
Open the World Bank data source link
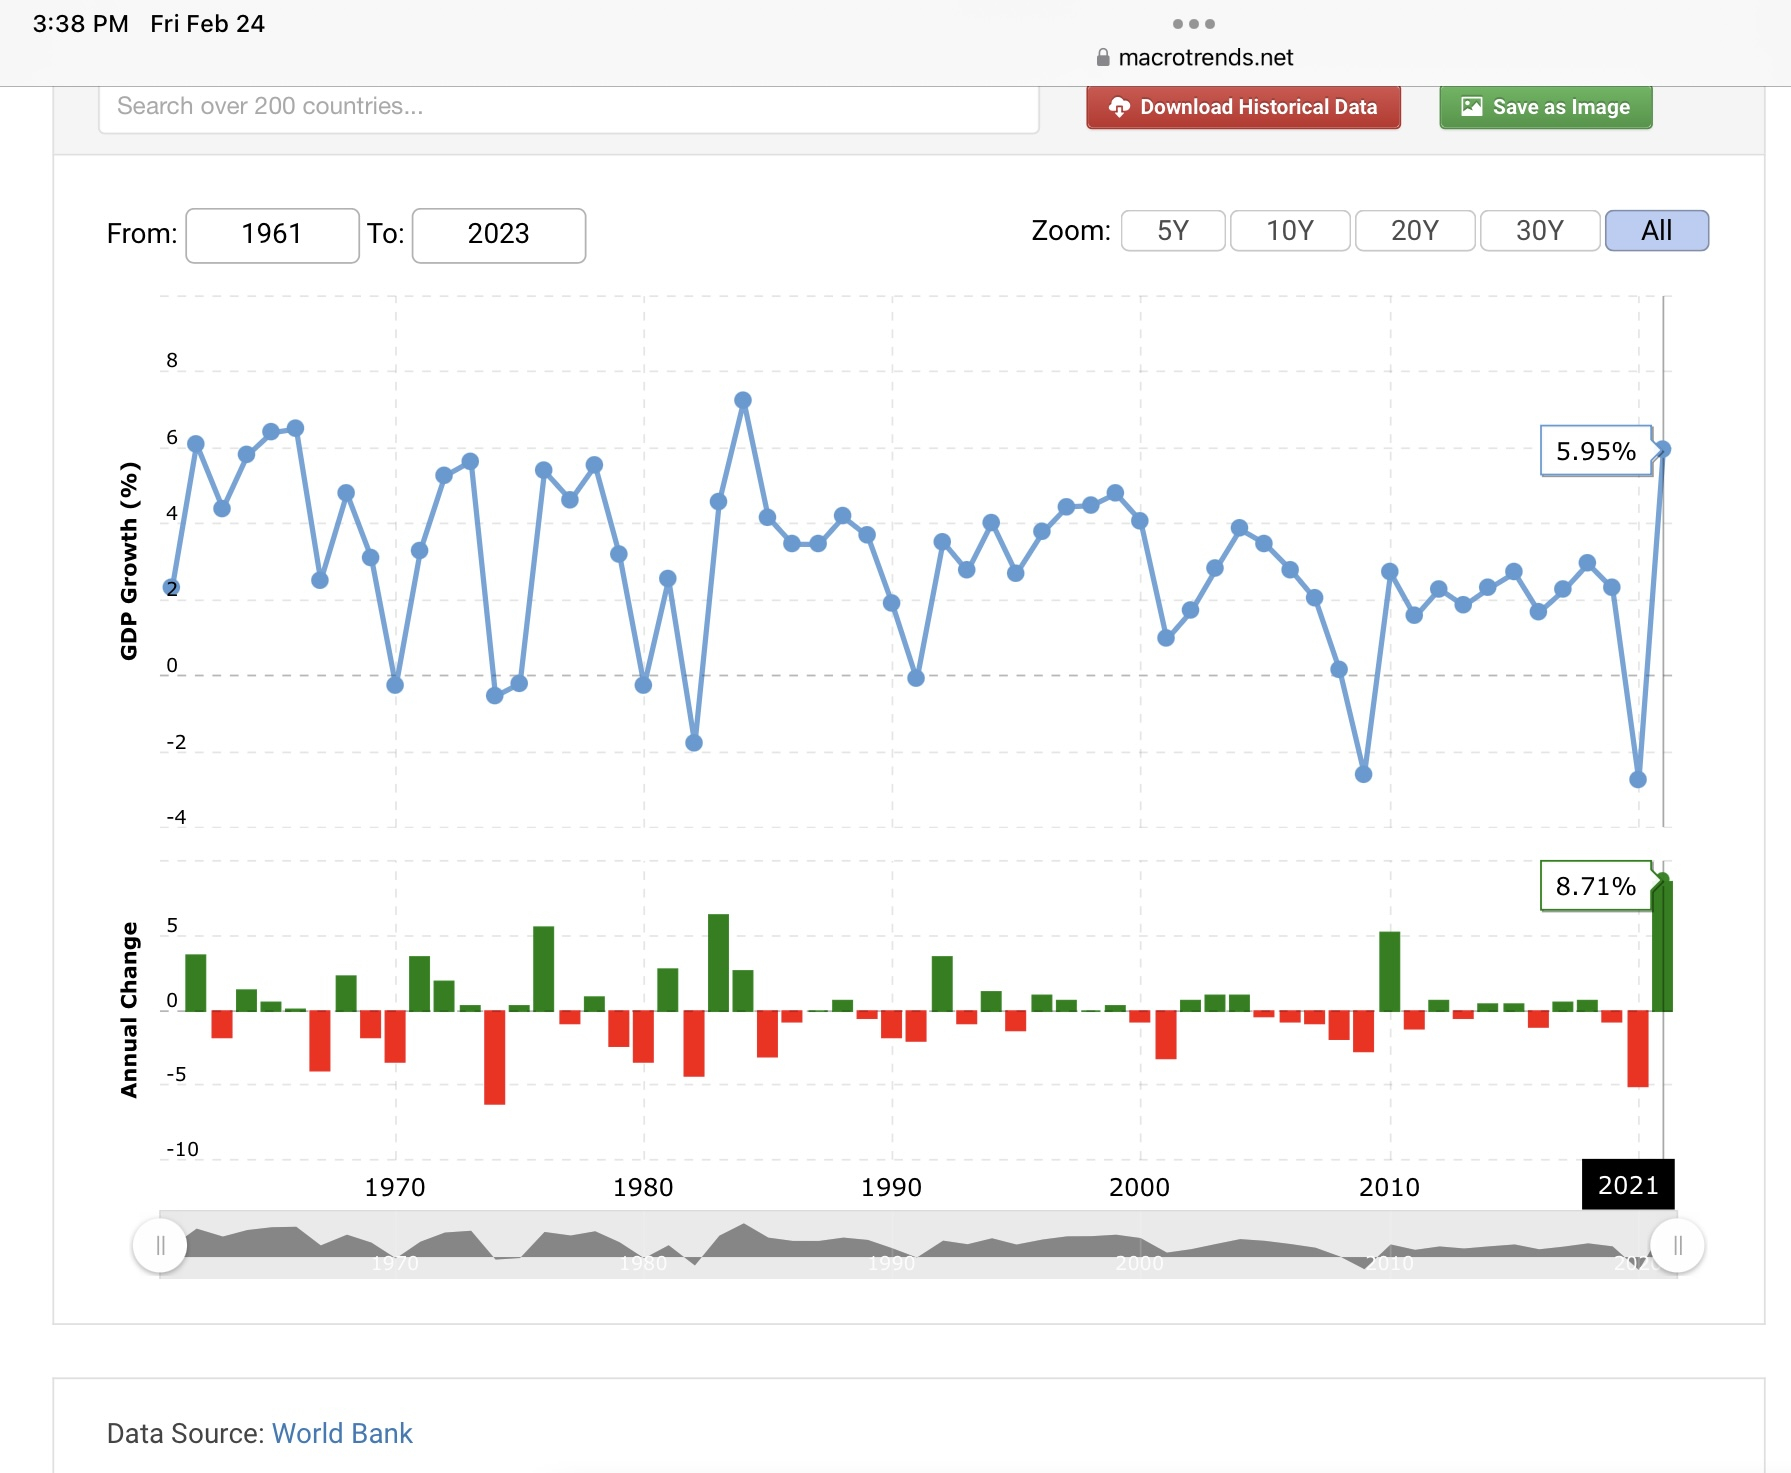click(x=342, y=1433)
